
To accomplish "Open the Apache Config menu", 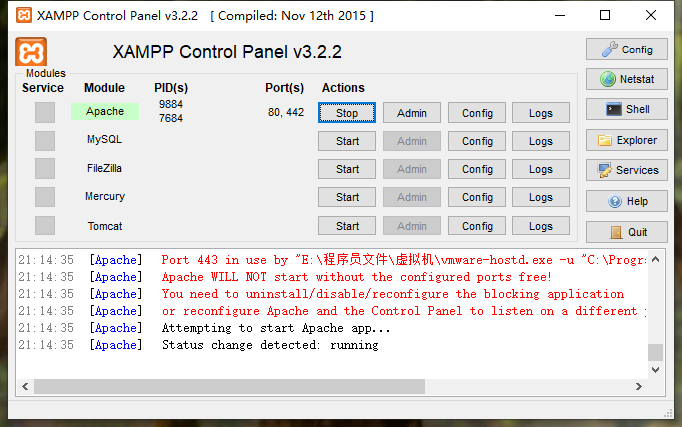I will [x=477, y=113].
